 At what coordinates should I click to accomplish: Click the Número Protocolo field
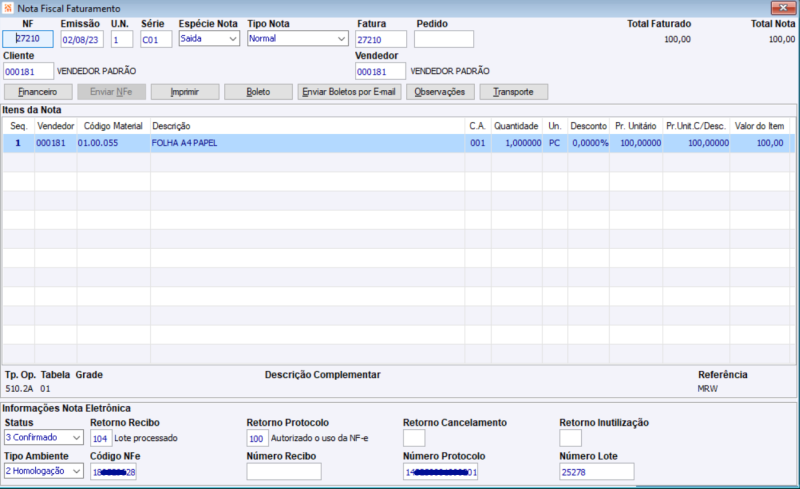(440, 472)
